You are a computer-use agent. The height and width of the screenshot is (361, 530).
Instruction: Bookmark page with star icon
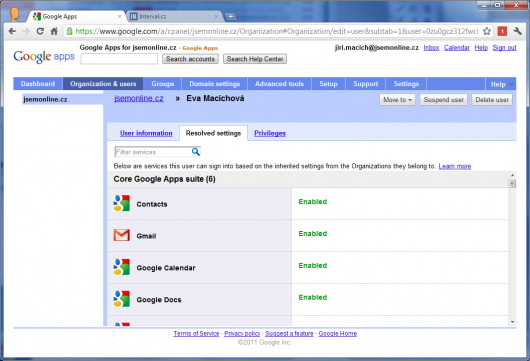tap(487, 31)
